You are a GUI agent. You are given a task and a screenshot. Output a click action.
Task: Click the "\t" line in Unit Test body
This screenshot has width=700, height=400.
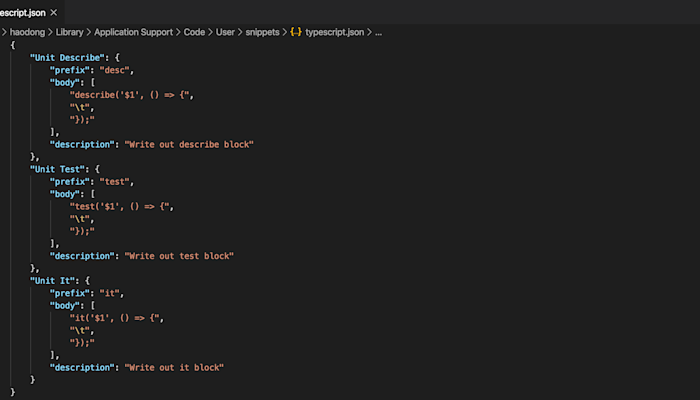80,219
